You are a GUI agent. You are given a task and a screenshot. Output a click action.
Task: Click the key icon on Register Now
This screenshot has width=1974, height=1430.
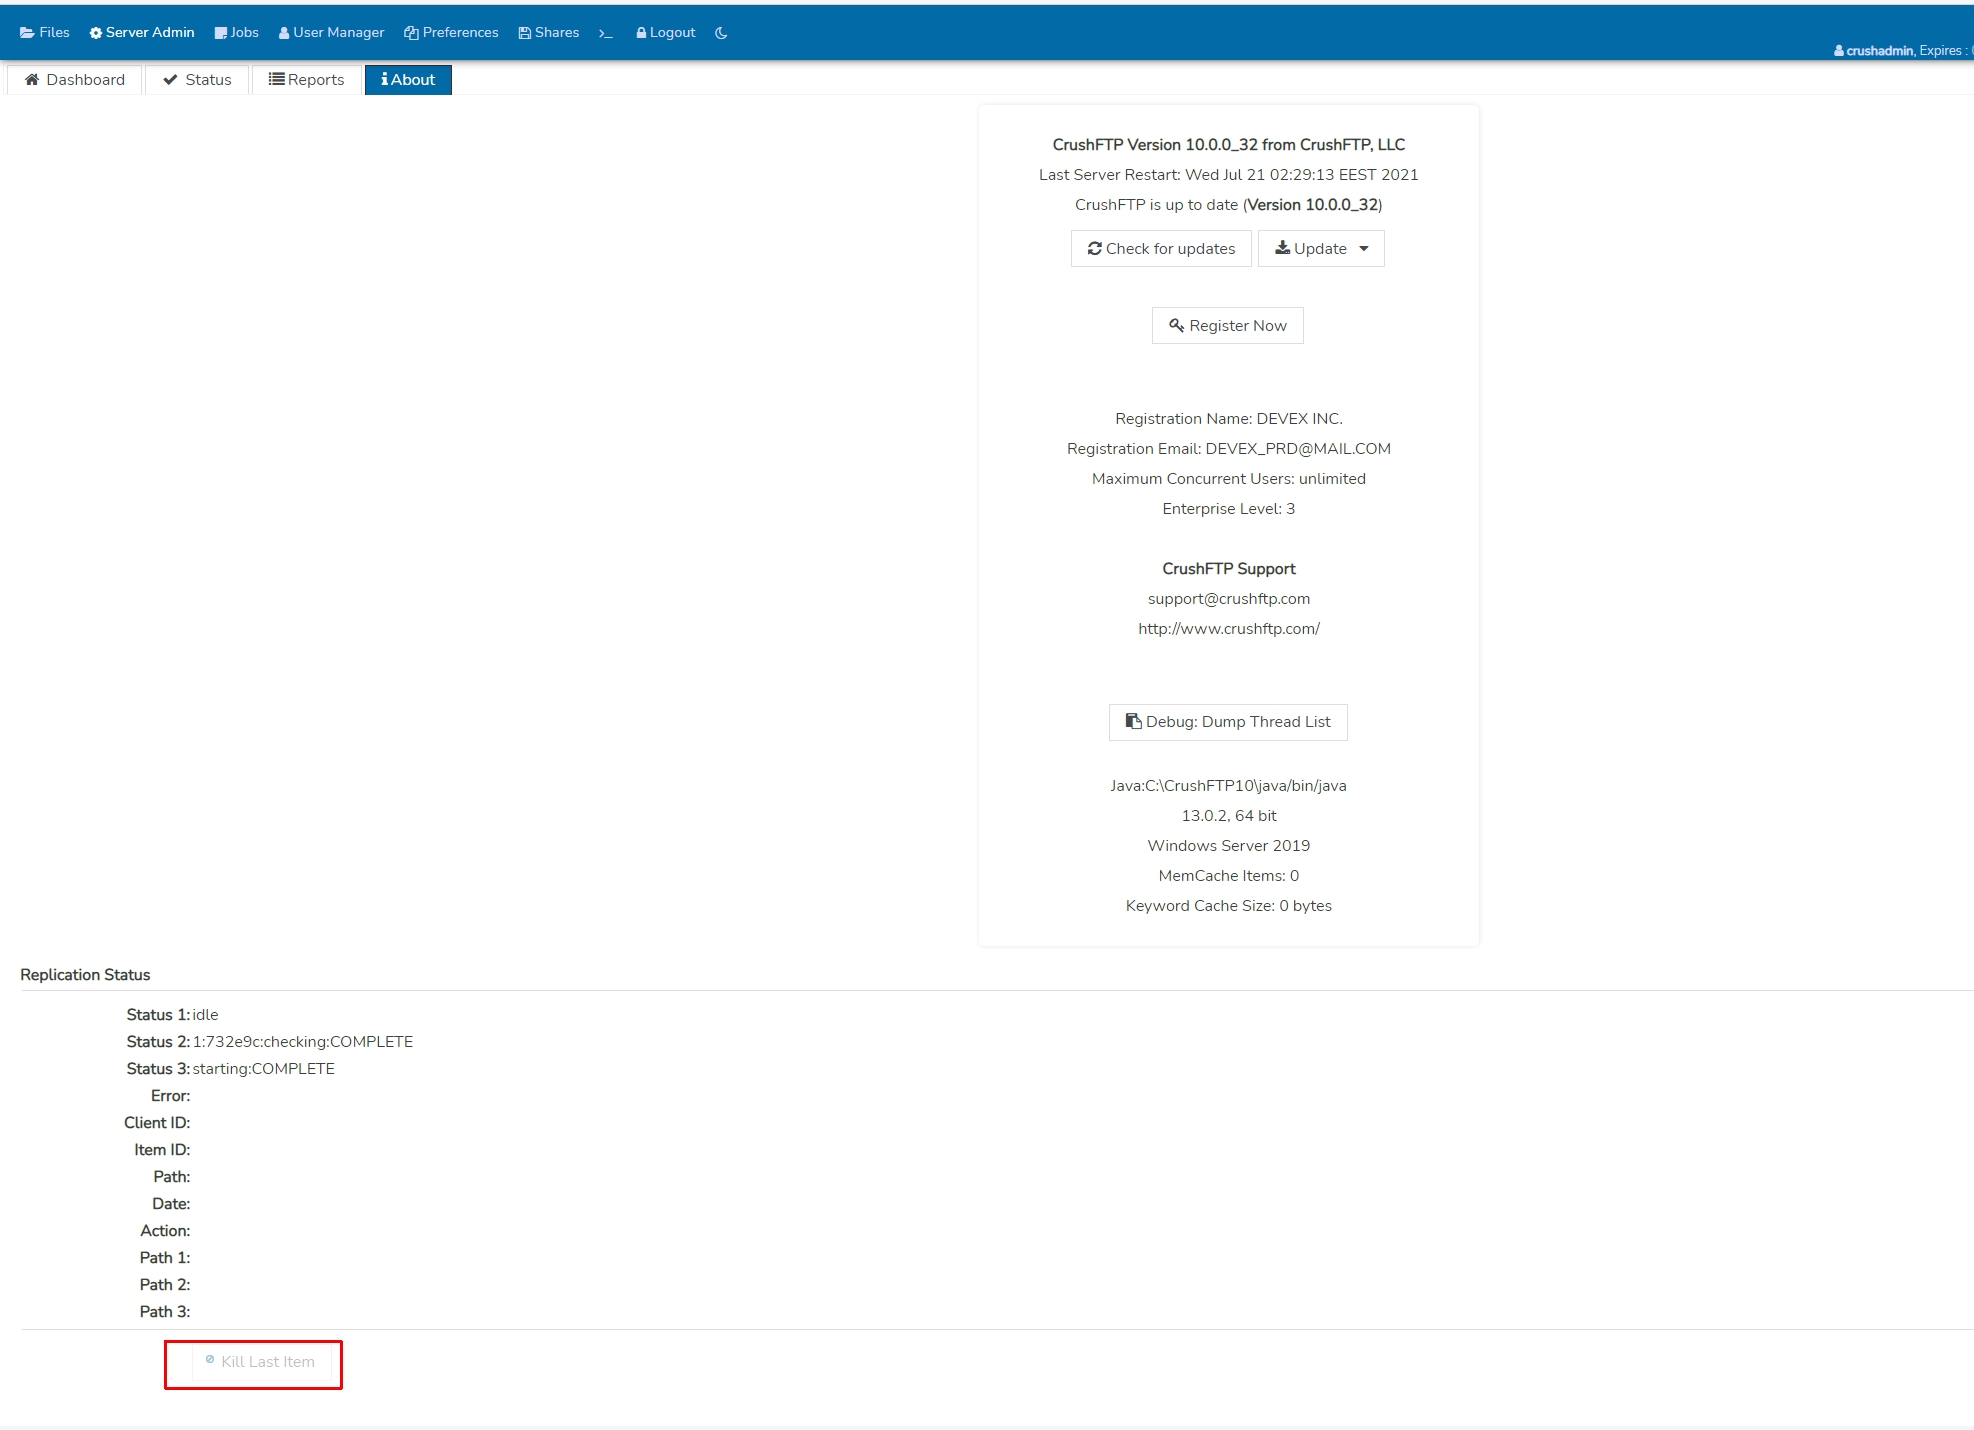tap(1177, 325)
